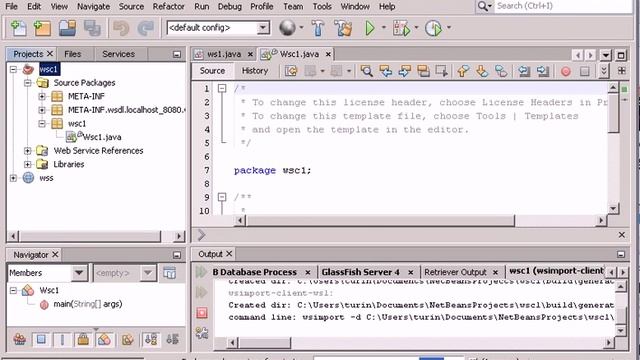Image resolution: width=640 pixels, height=360 pixels.
Task: Open Wsc1.java in the project tree
Action: [x=102, y=137]
